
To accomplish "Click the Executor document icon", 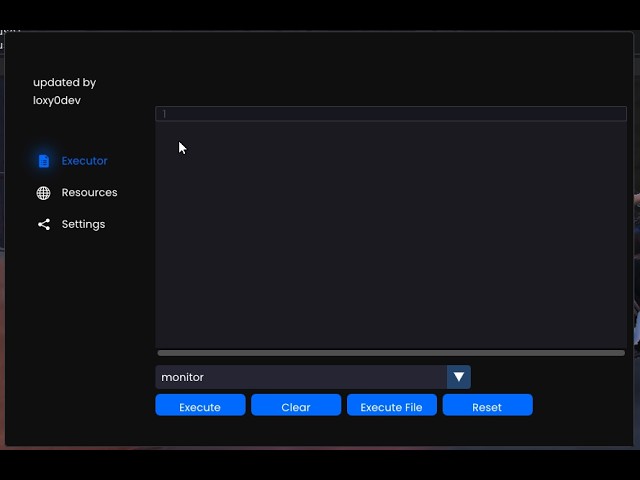I will (x=44, y=161).
